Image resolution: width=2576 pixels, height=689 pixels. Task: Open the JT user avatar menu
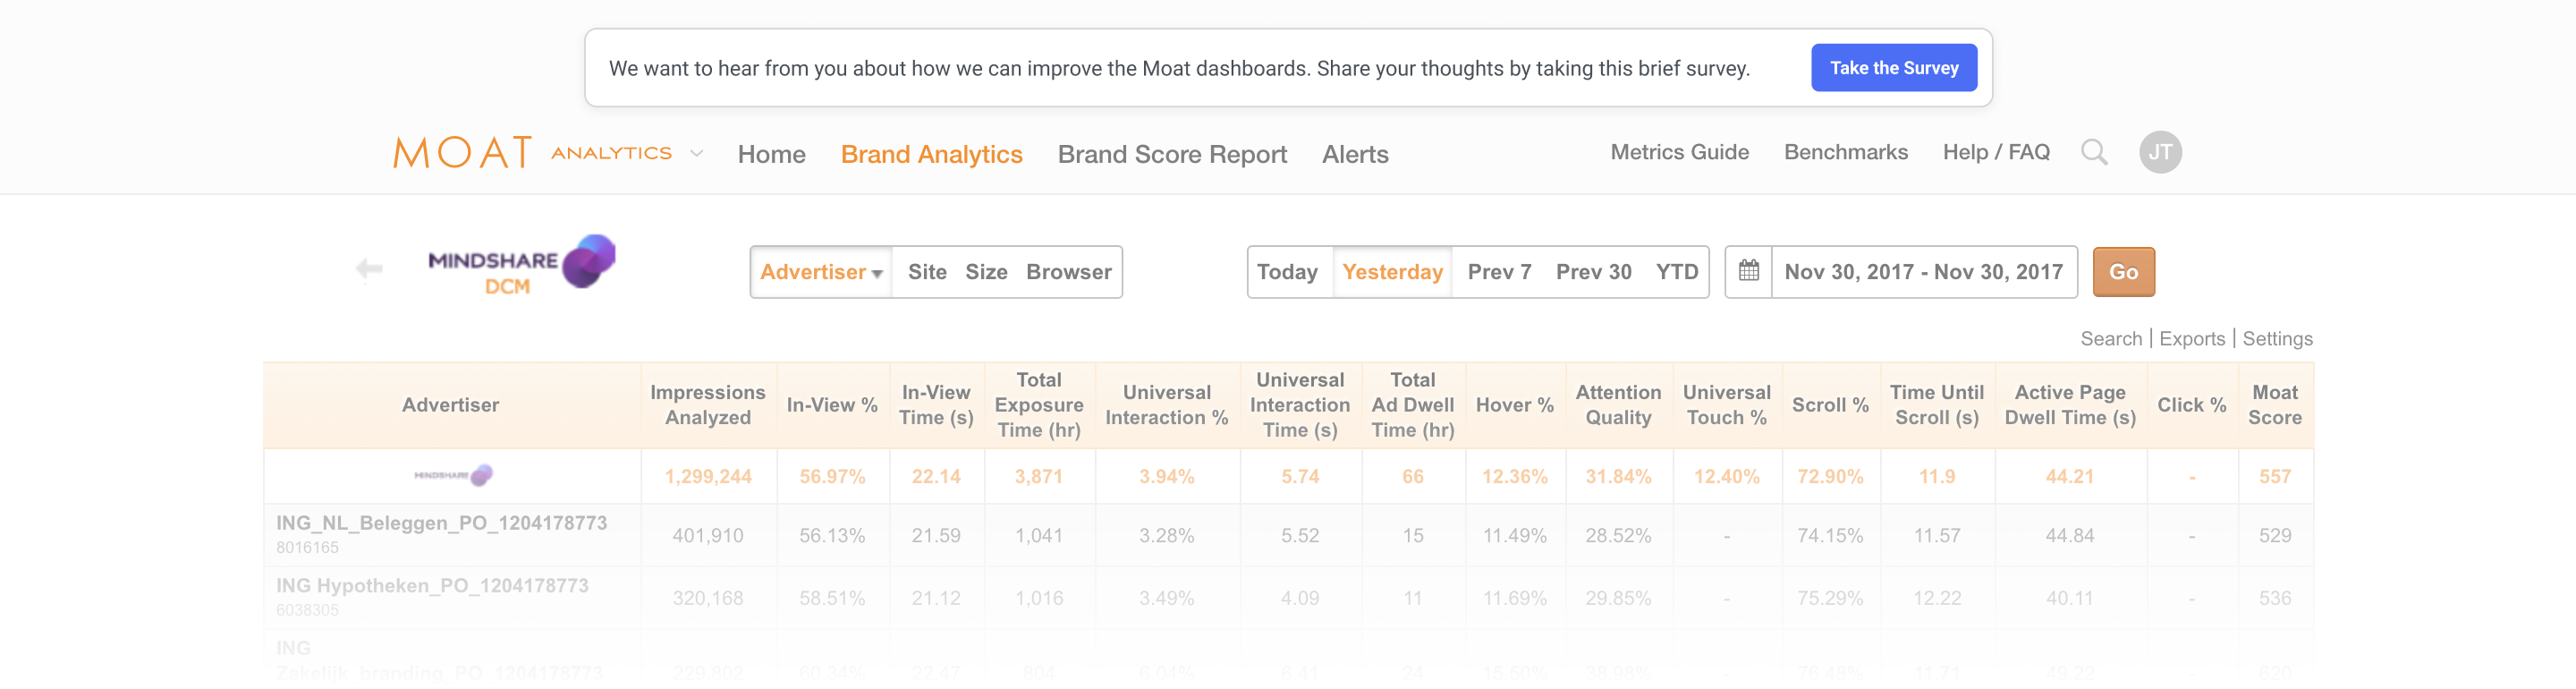click(2159, 152)
